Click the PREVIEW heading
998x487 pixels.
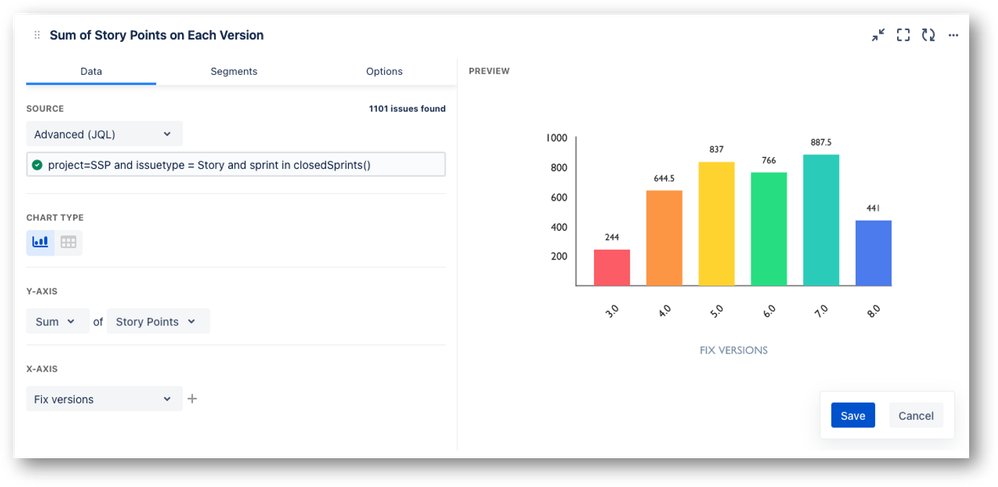pyautogui.click(x=489, y=71)
